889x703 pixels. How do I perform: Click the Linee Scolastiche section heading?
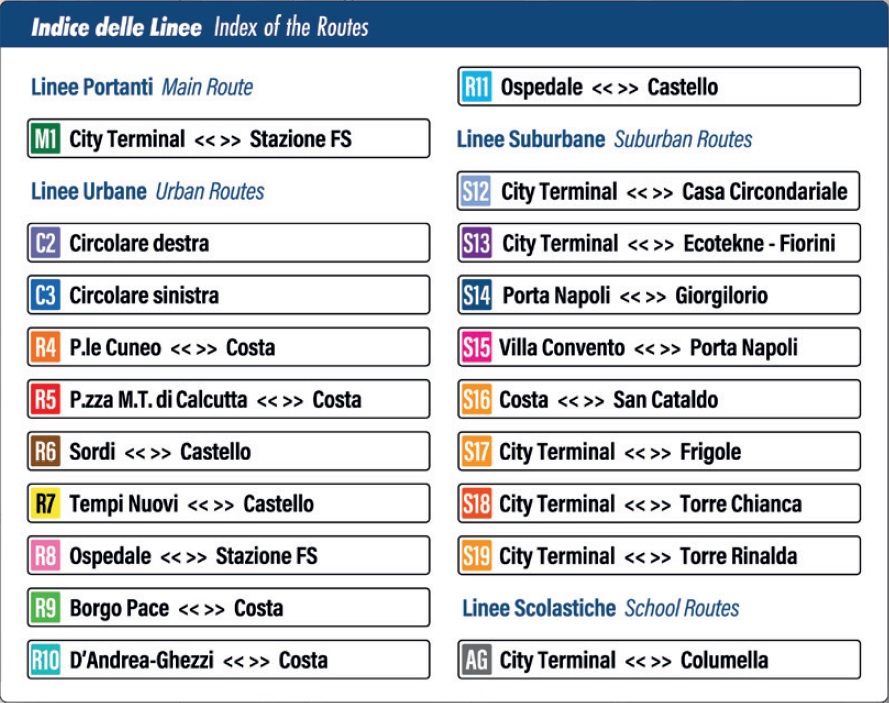click(x=600, y=608)
